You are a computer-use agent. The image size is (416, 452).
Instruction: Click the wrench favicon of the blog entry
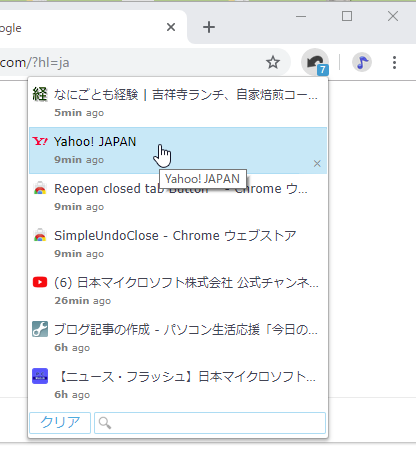40,329
